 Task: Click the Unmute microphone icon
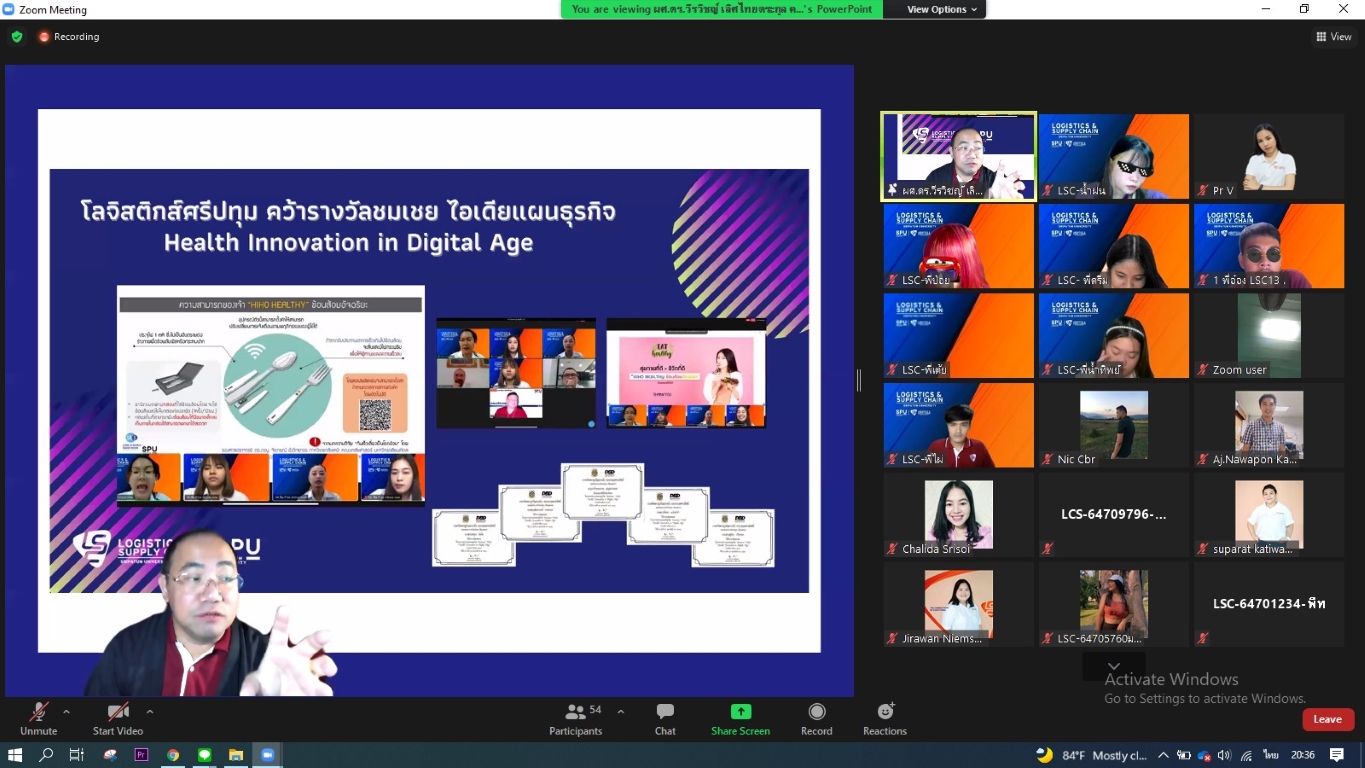[x=38, y=713]
